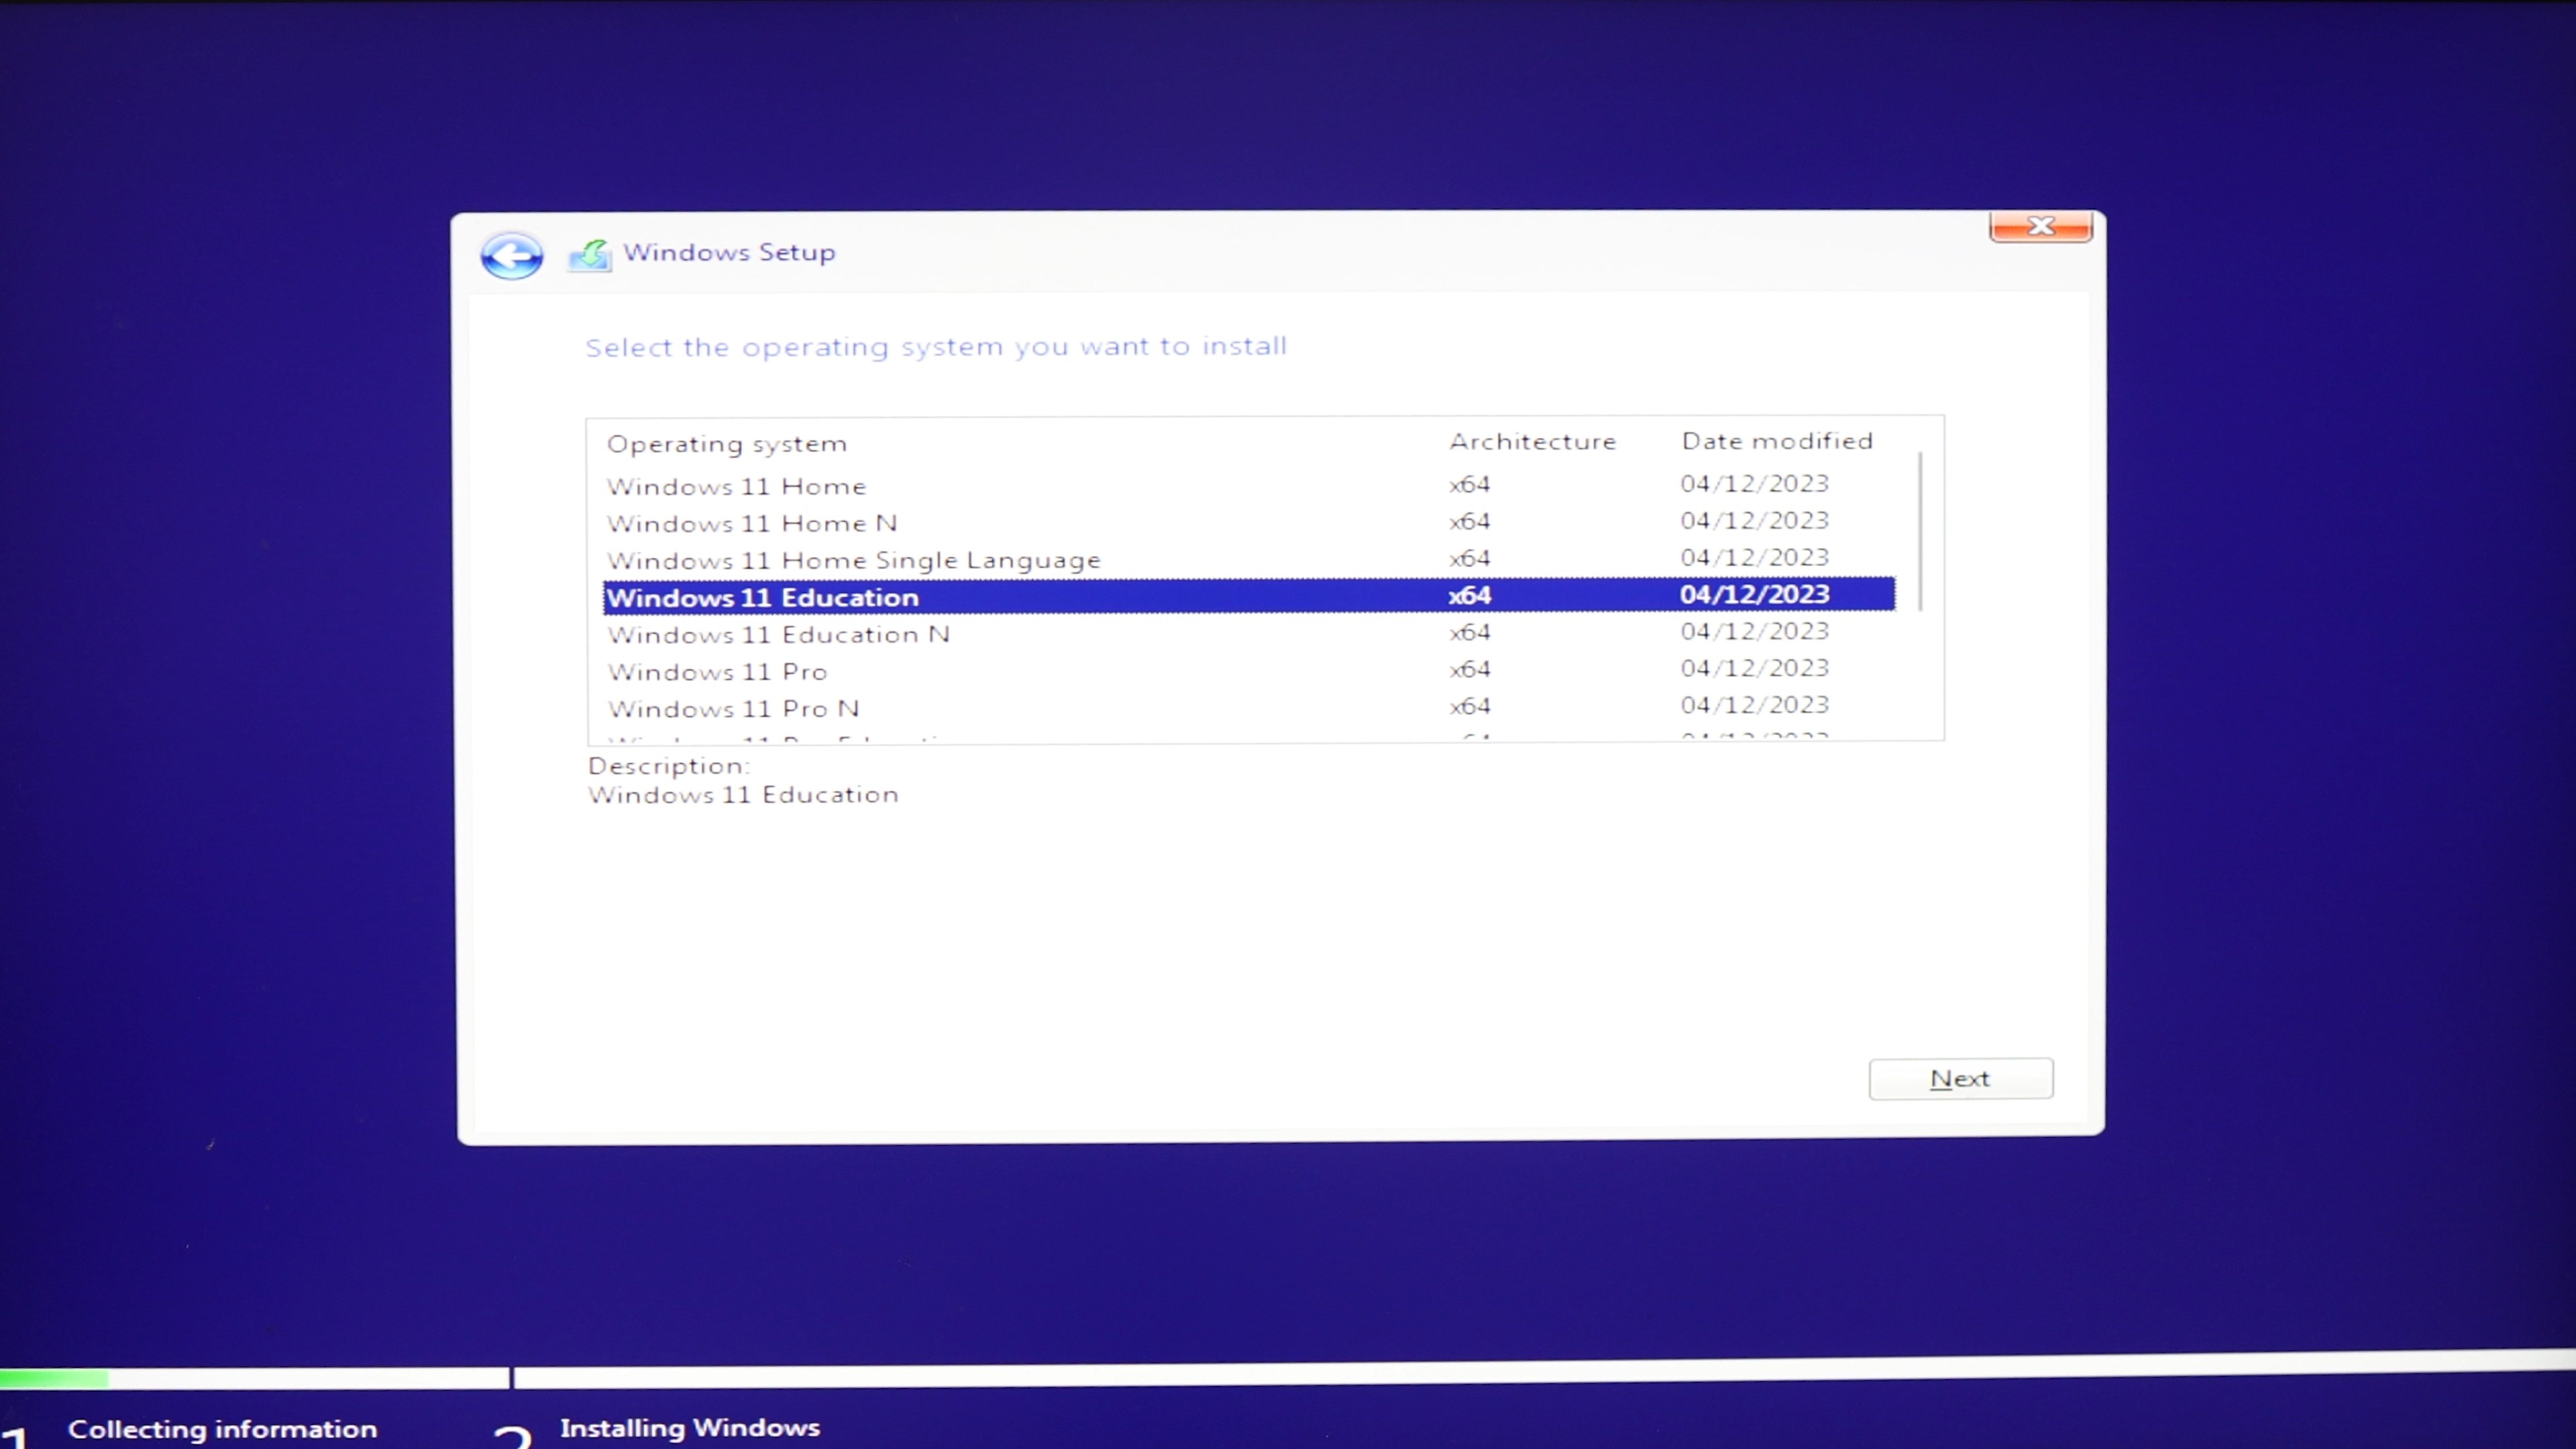
Task: Click the Date modified column header
Action: tap(1777, 441)
